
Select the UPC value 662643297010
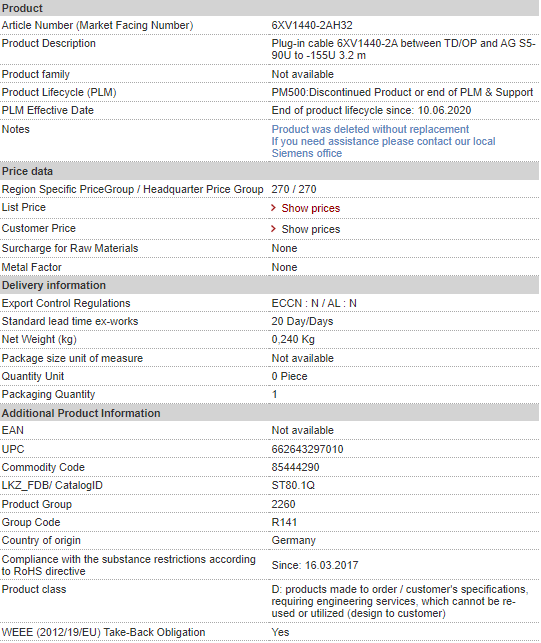307,449
